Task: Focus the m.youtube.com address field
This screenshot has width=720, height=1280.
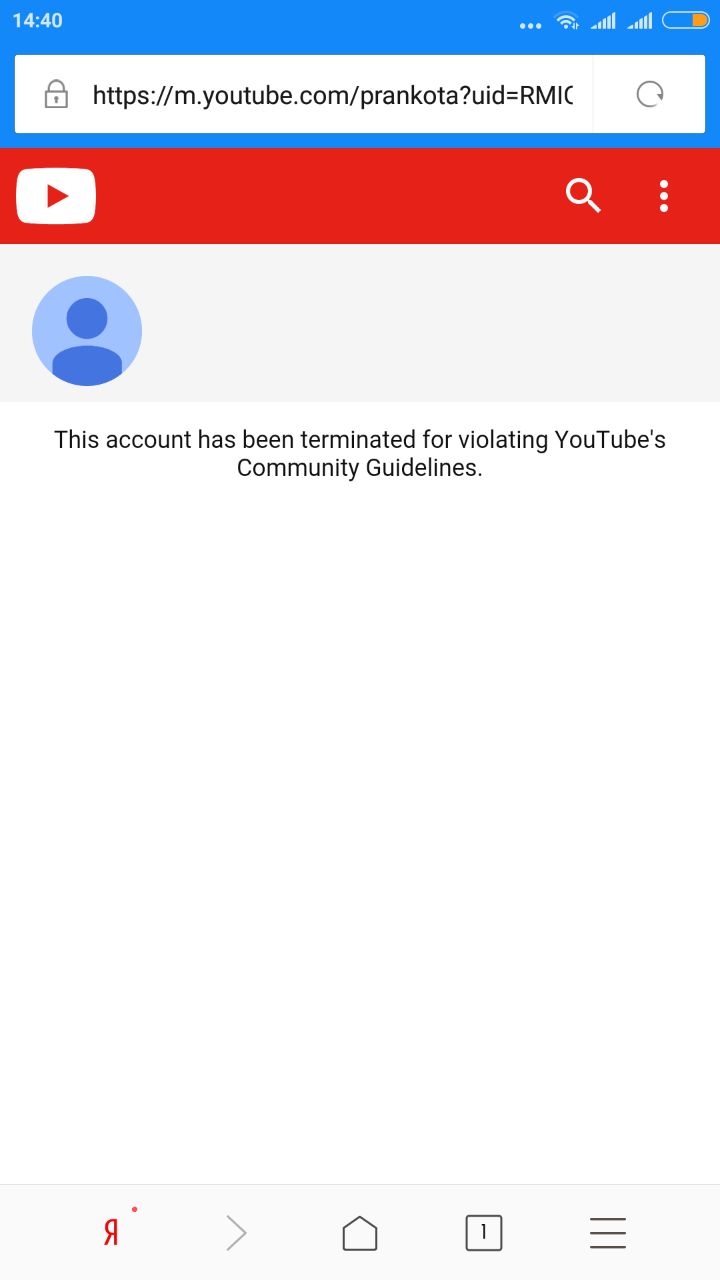Action: click(x=332, y=95)
